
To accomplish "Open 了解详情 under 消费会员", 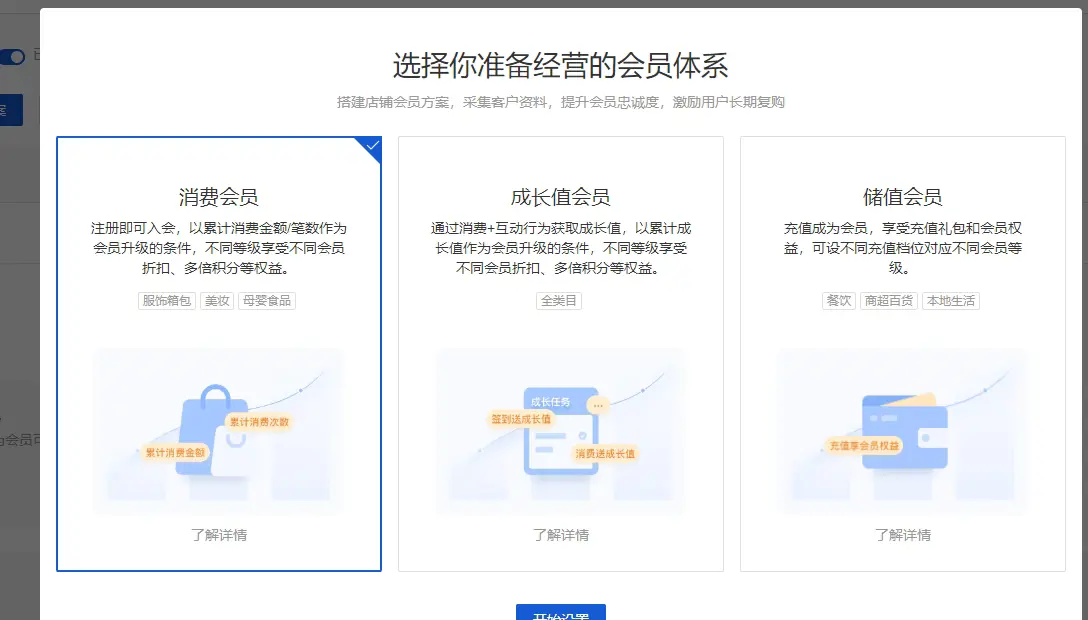I will (219, 535).
